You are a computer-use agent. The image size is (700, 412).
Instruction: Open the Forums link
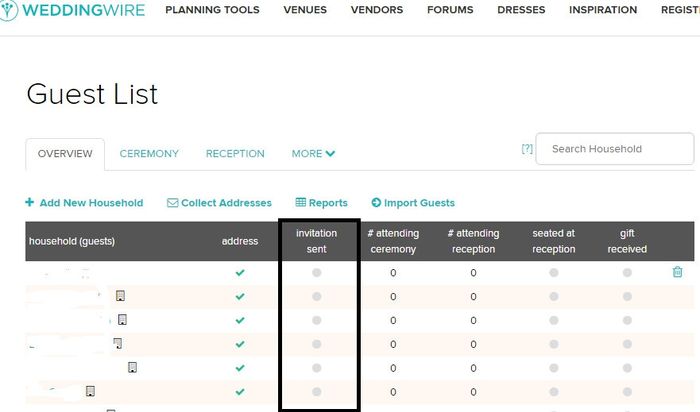click(450, 10)
